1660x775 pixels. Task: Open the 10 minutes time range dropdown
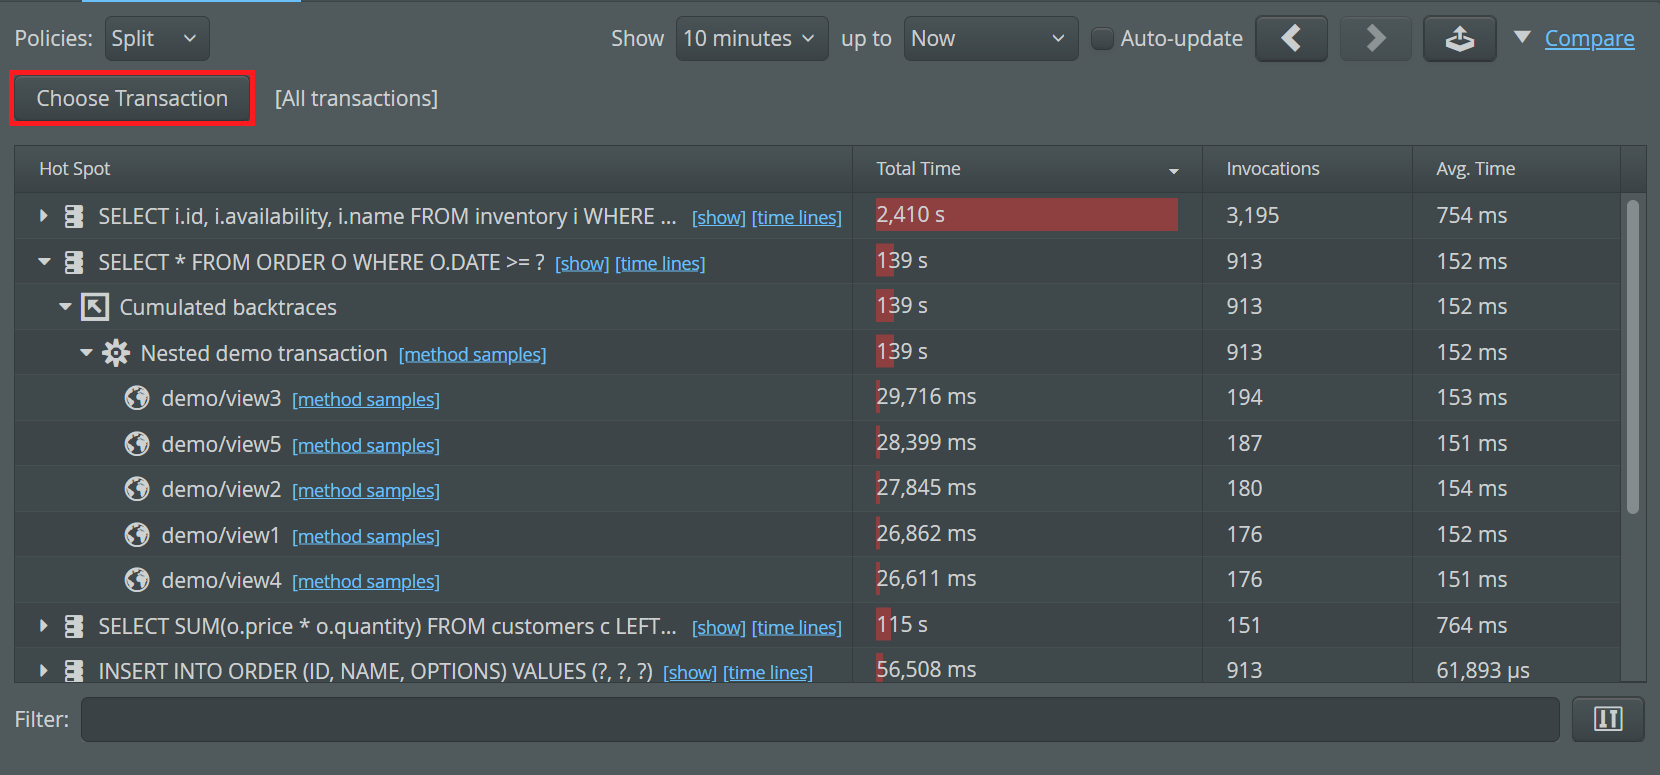pos(751,39)
